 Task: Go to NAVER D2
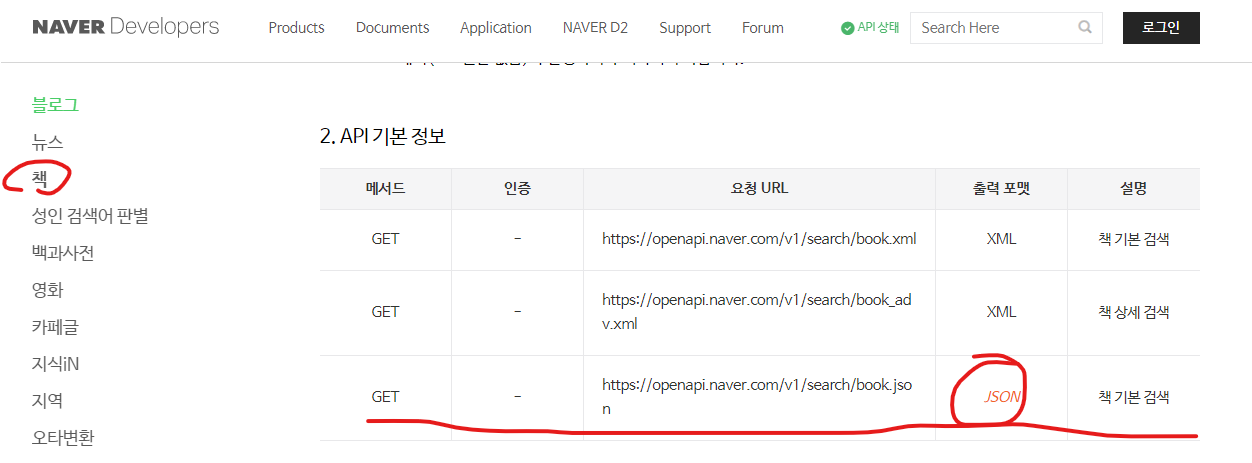tap(595, 28)
